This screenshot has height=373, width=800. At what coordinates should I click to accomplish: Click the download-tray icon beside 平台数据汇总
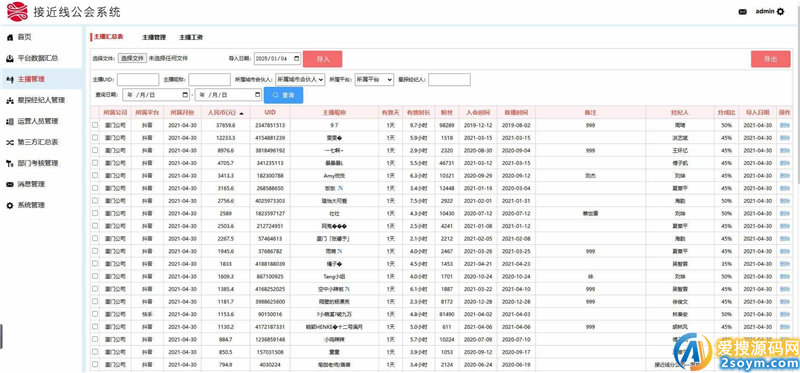(9, 58)
